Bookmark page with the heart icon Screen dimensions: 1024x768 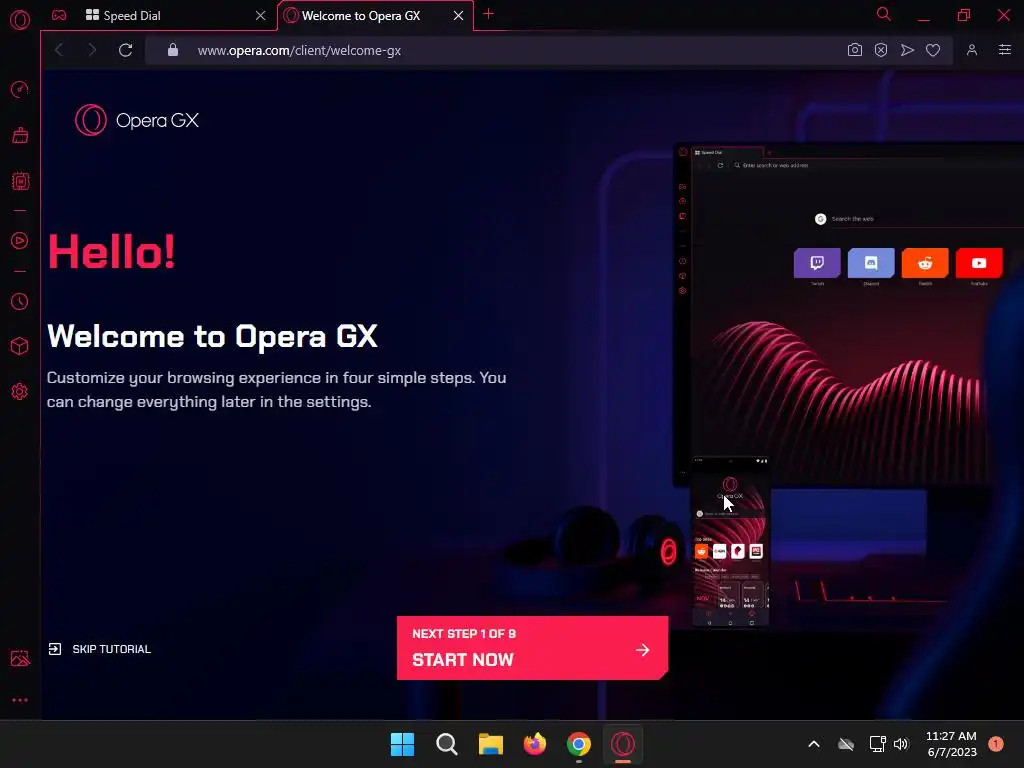pyautogui.click(x=933, y=50)
